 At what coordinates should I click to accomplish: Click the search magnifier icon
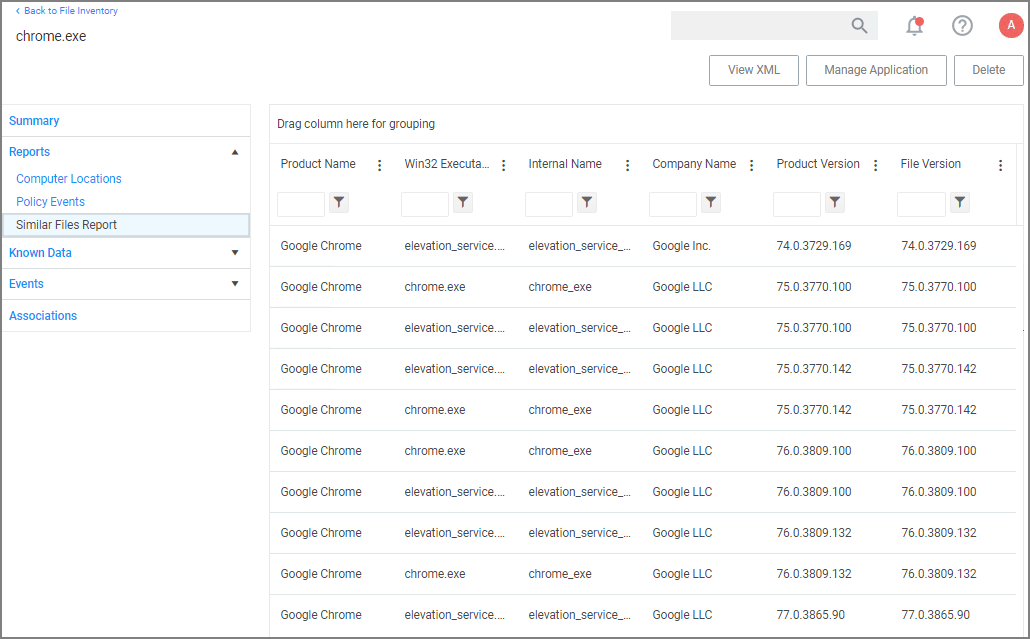click(x=858, y=25)
